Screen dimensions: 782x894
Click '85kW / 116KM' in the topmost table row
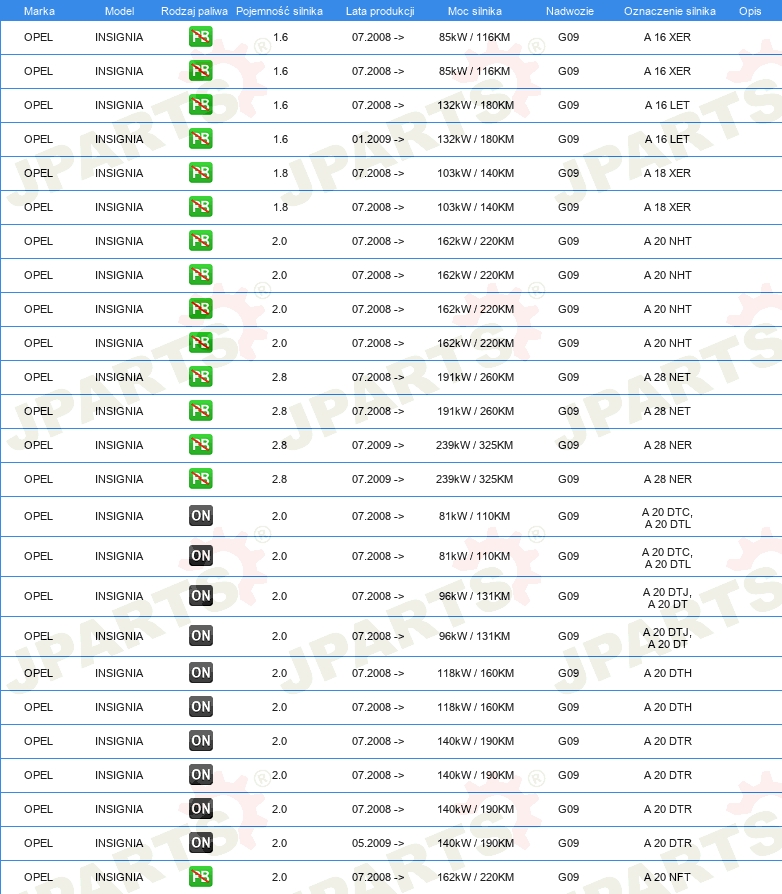[x=474, y=37]
